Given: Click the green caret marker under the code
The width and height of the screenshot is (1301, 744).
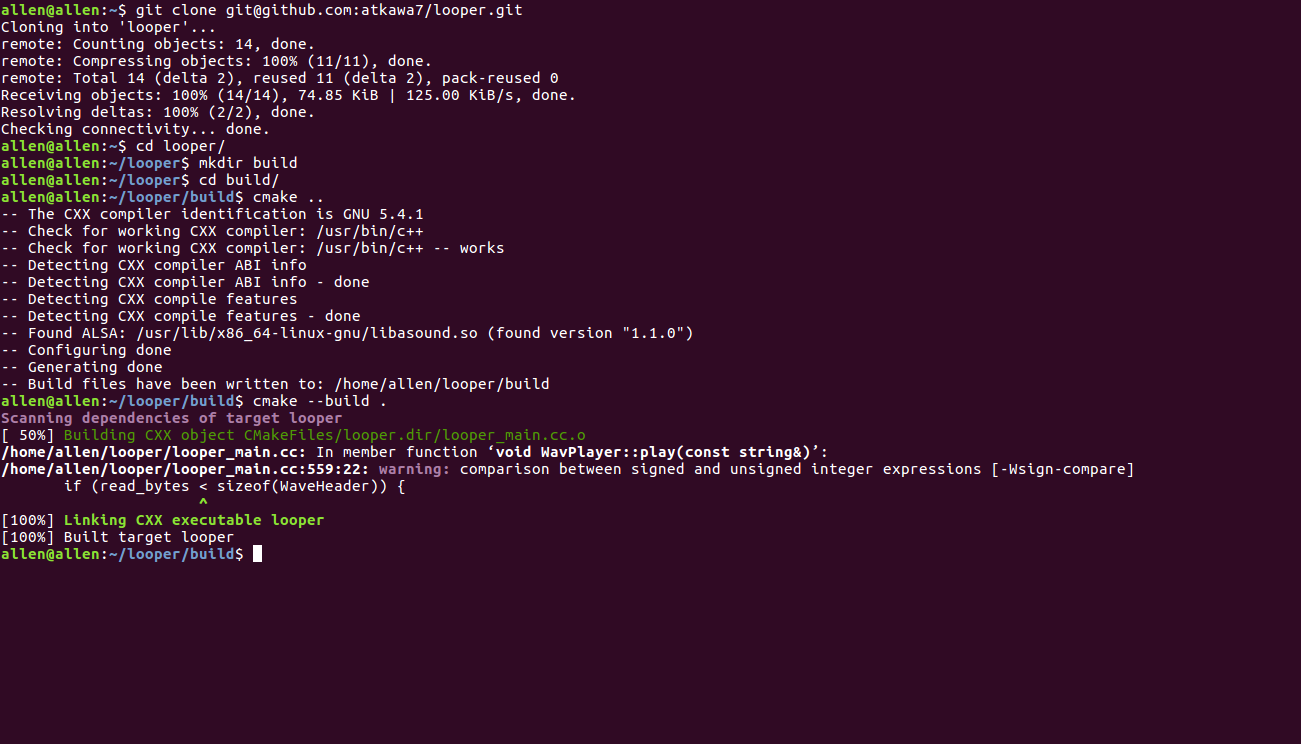Looking at the screenshot, I should click(x=203, y=503).
